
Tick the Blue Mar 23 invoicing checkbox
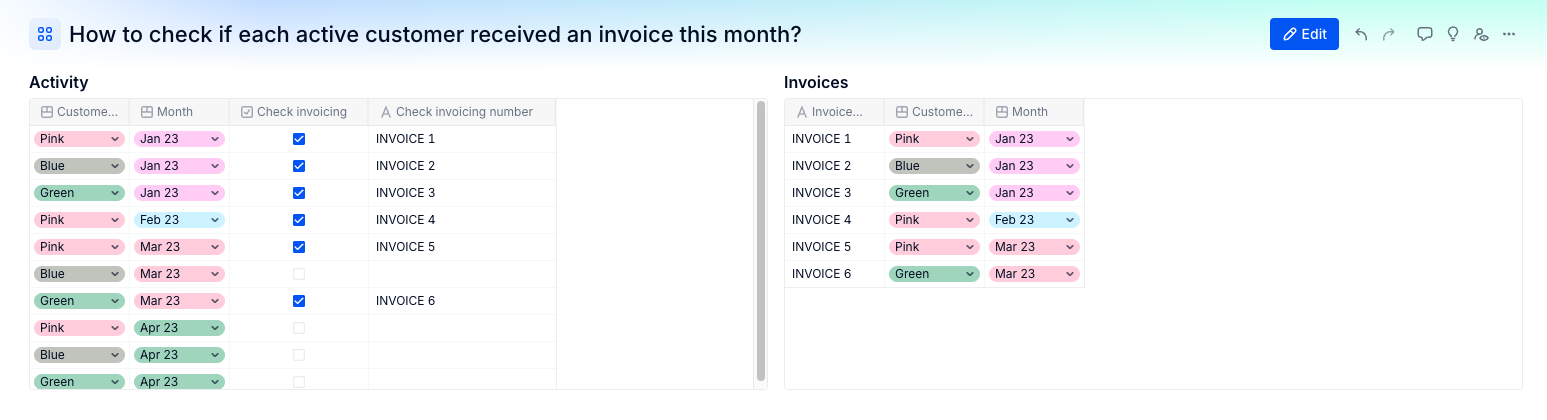tap(299, 274)
